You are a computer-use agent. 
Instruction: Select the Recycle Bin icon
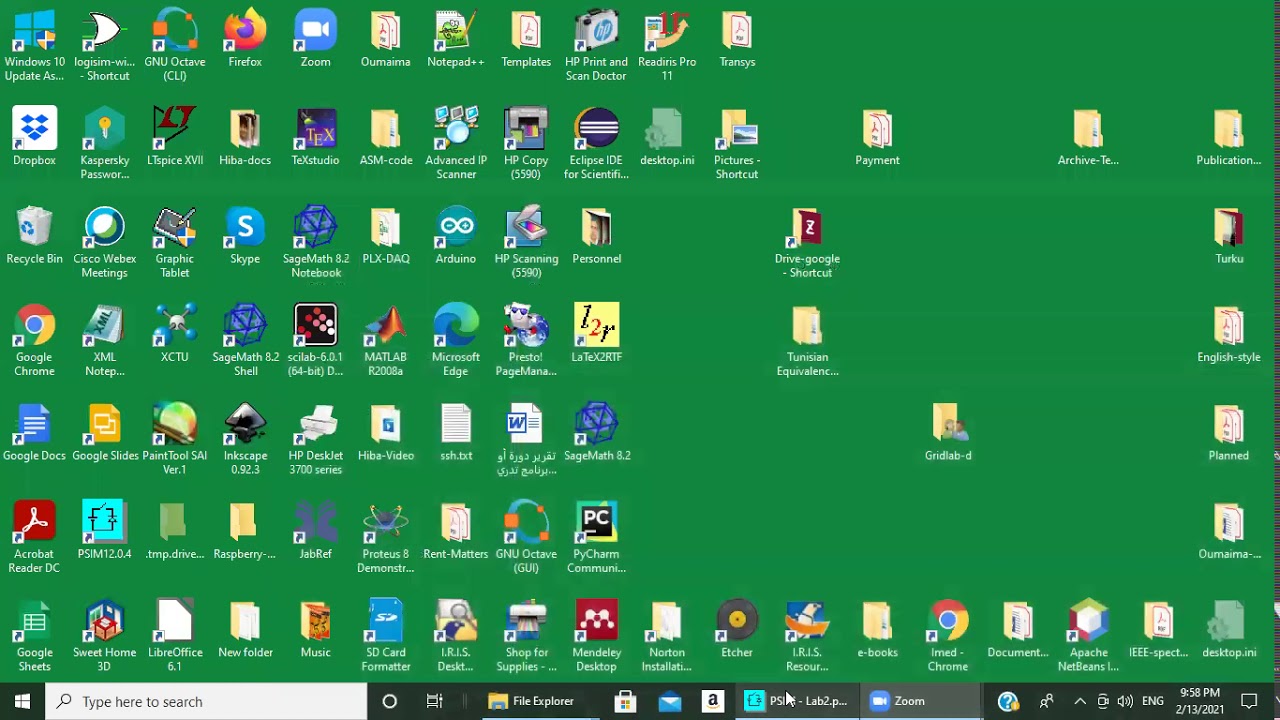click(34, 237)
